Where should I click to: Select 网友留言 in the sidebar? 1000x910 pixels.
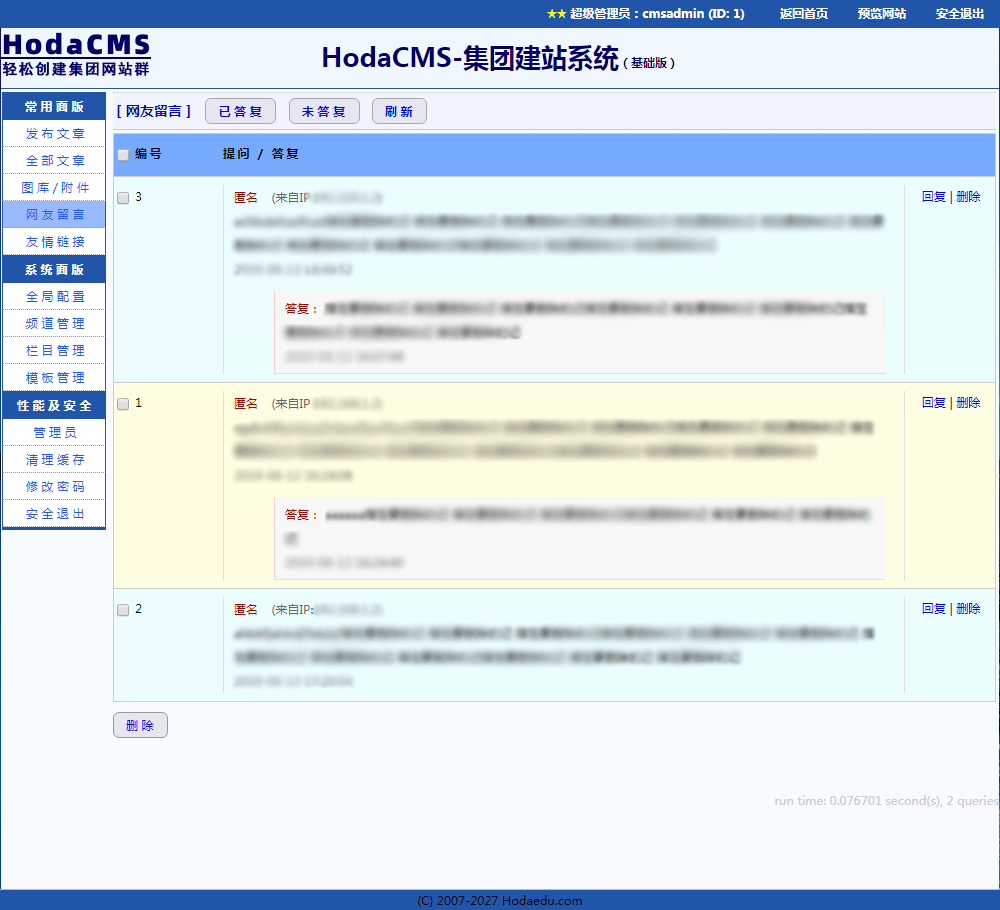pos(54,214)
